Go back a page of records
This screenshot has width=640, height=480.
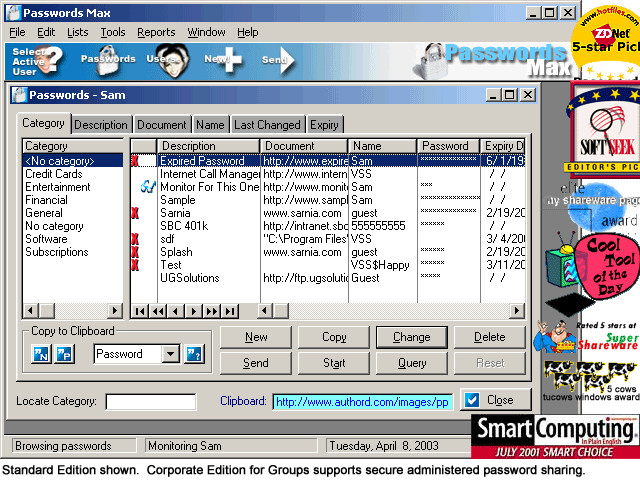[158, 311]
